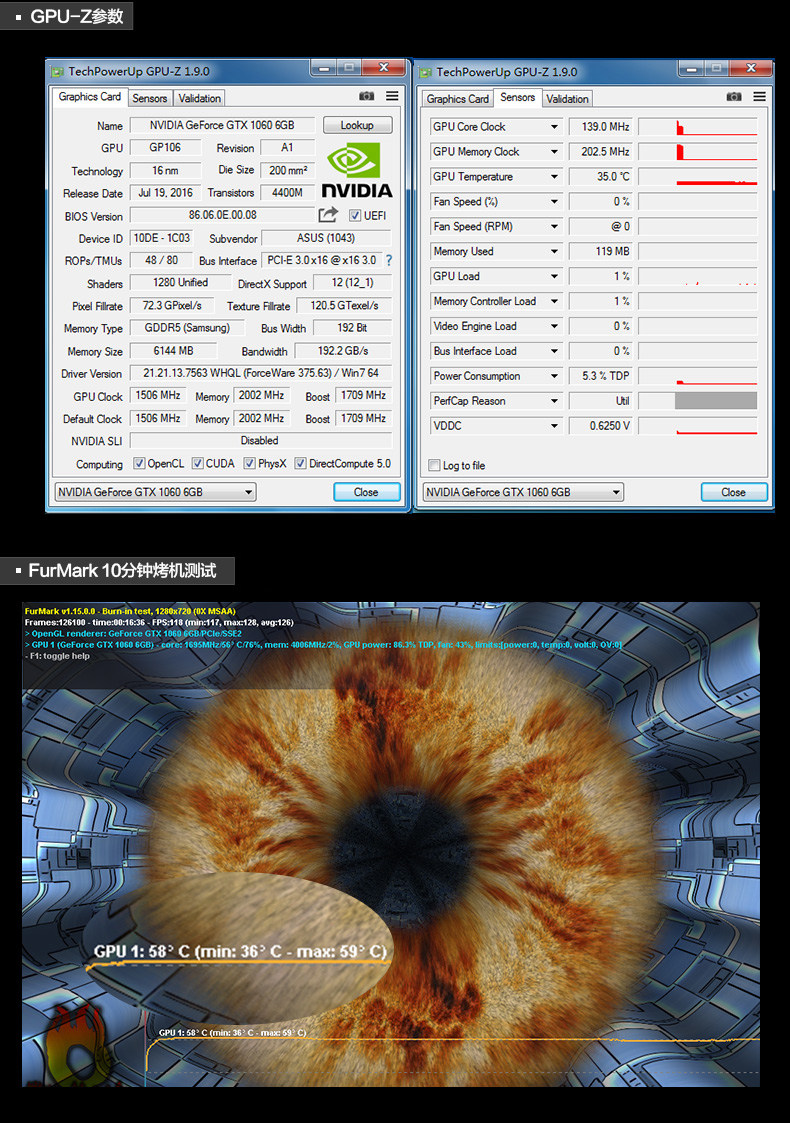This screenshot has height=1123, width=790.
Task: Click the Lookup button
Action: pos(357,125)
